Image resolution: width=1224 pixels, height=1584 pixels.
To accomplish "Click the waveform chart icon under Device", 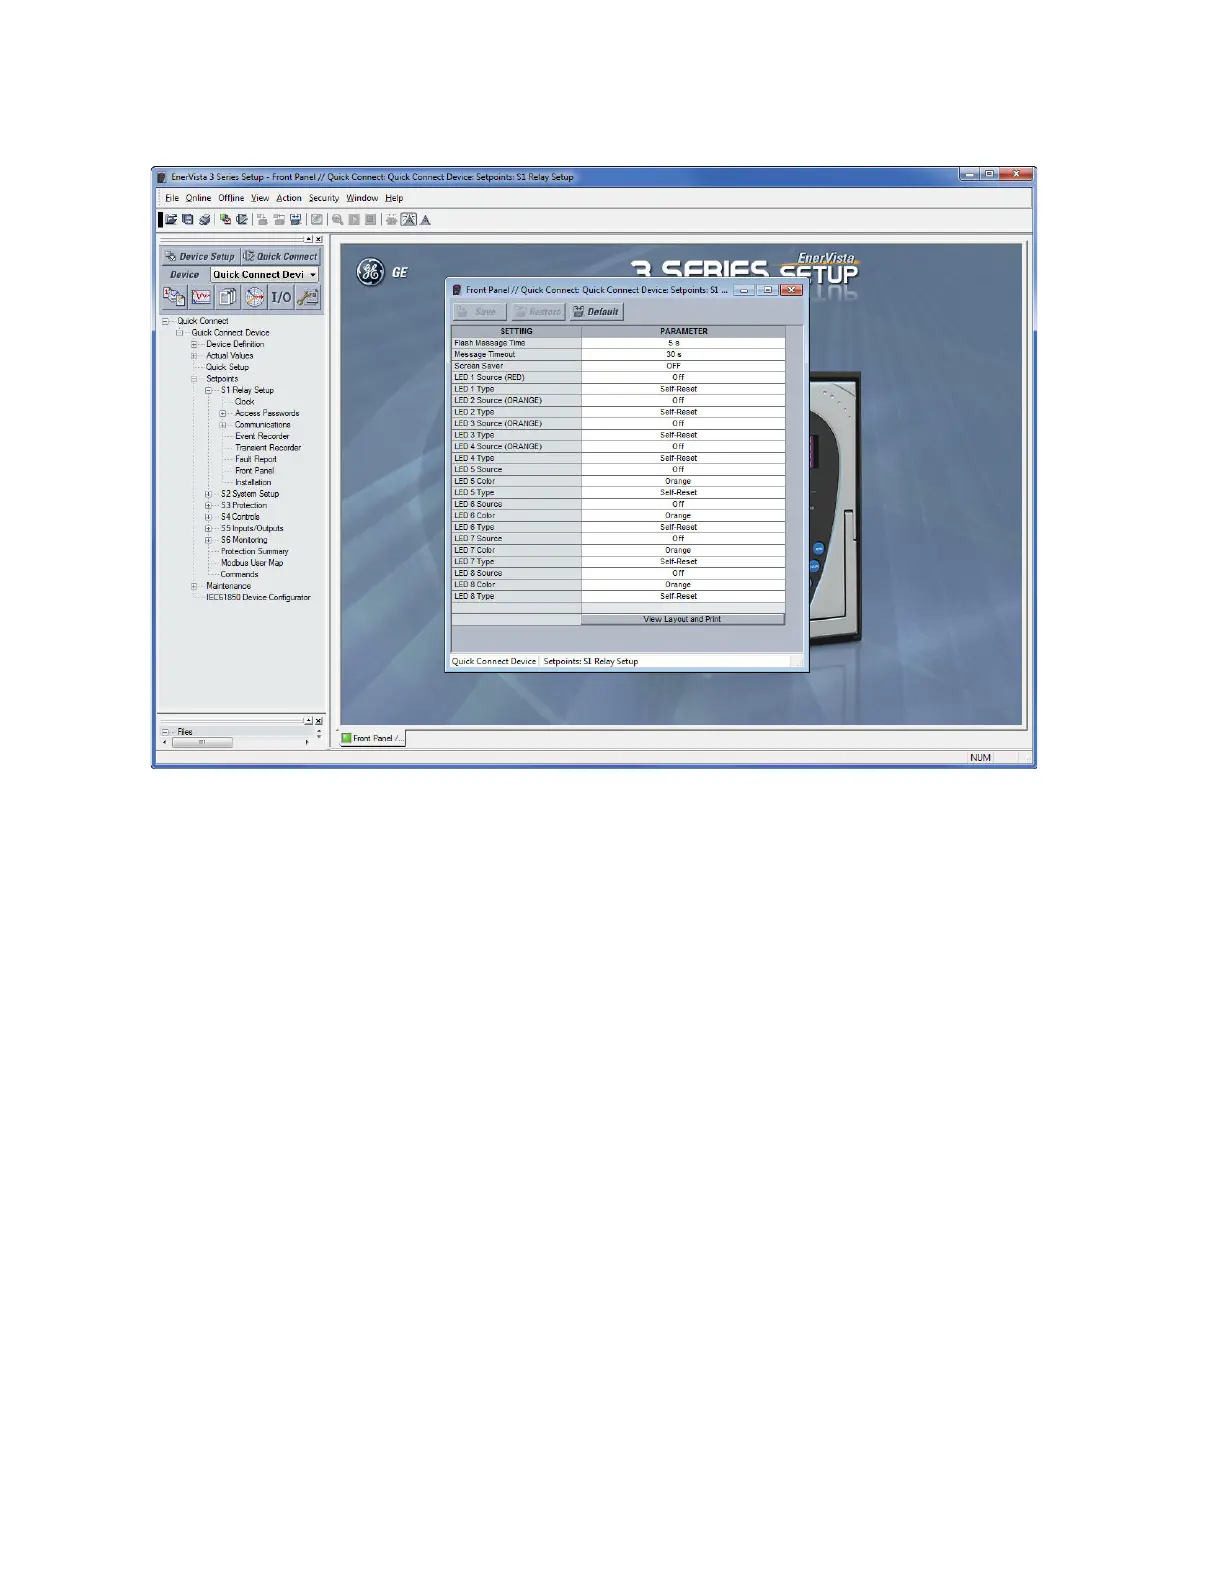I will (x=201, y=297).
